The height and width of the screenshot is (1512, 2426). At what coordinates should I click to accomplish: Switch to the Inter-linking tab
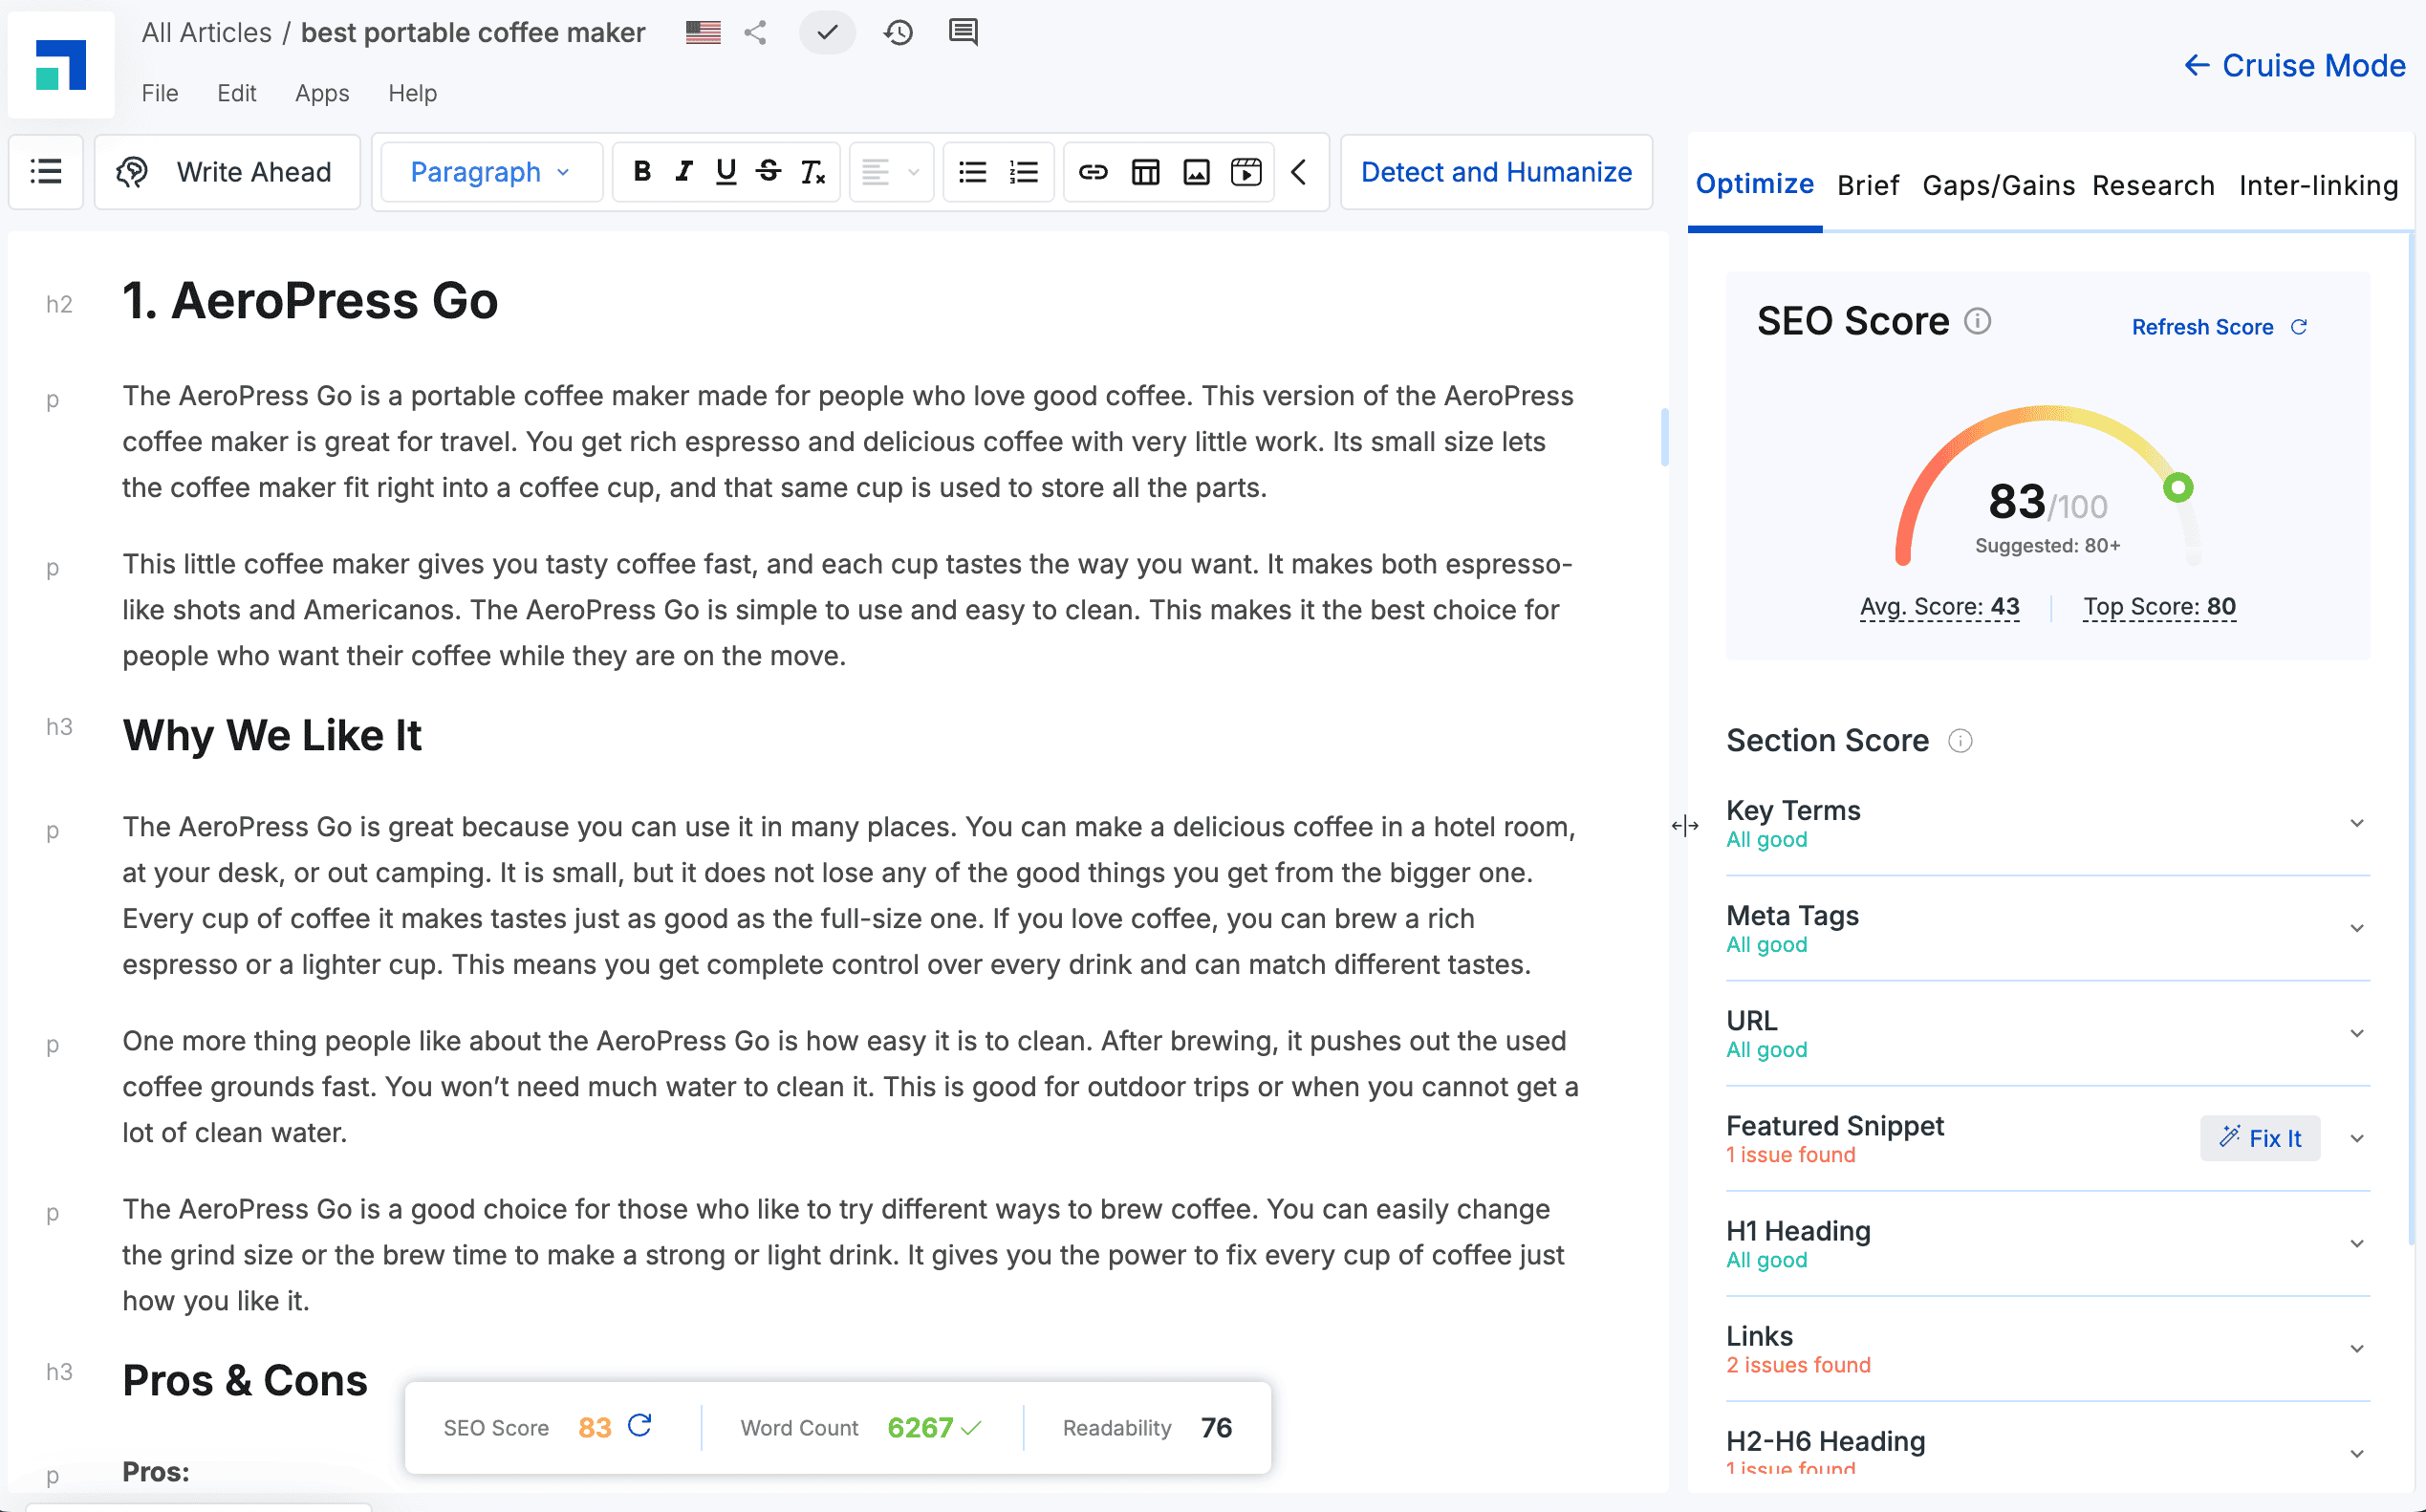point(2319,185)
